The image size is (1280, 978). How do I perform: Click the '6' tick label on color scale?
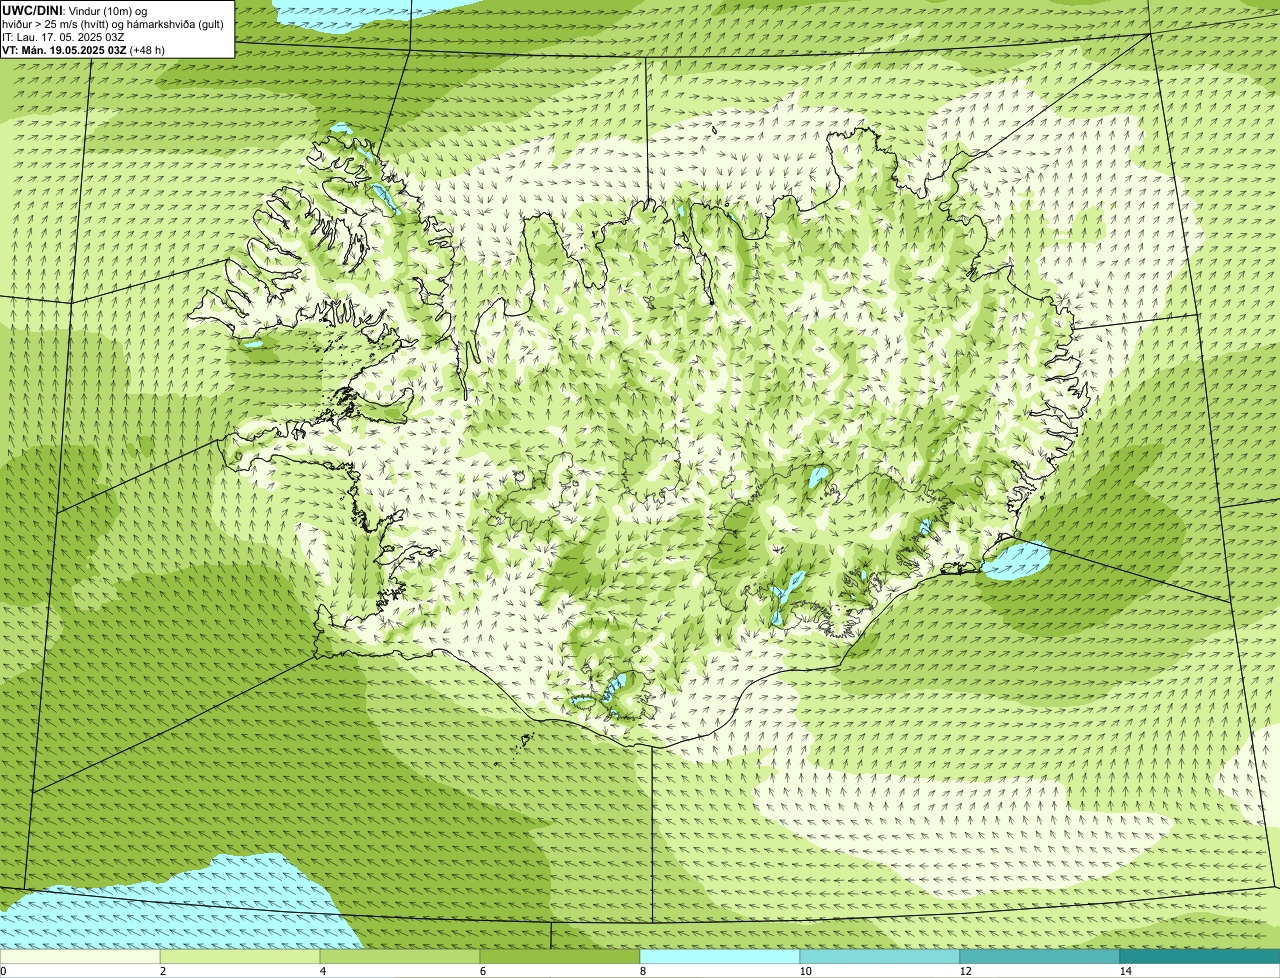click(x=482, y=971)
